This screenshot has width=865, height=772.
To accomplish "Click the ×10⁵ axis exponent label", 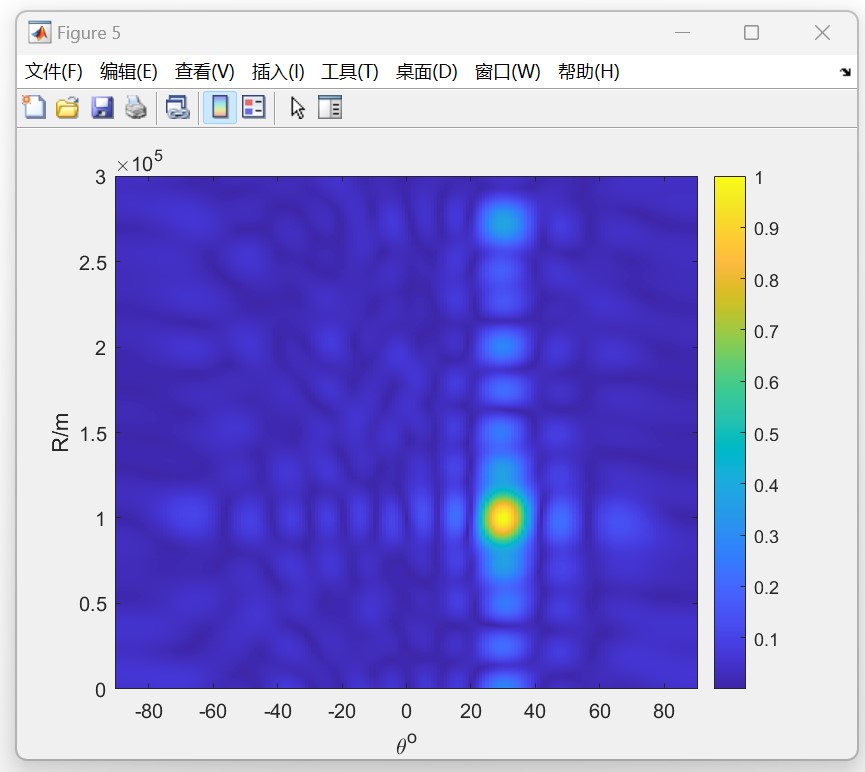I will pos(140,162).
